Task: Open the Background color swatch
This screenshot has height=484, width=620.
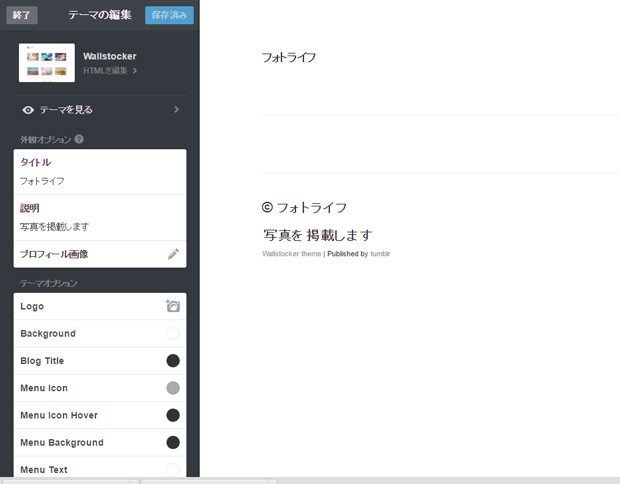Action: (173, 333)
